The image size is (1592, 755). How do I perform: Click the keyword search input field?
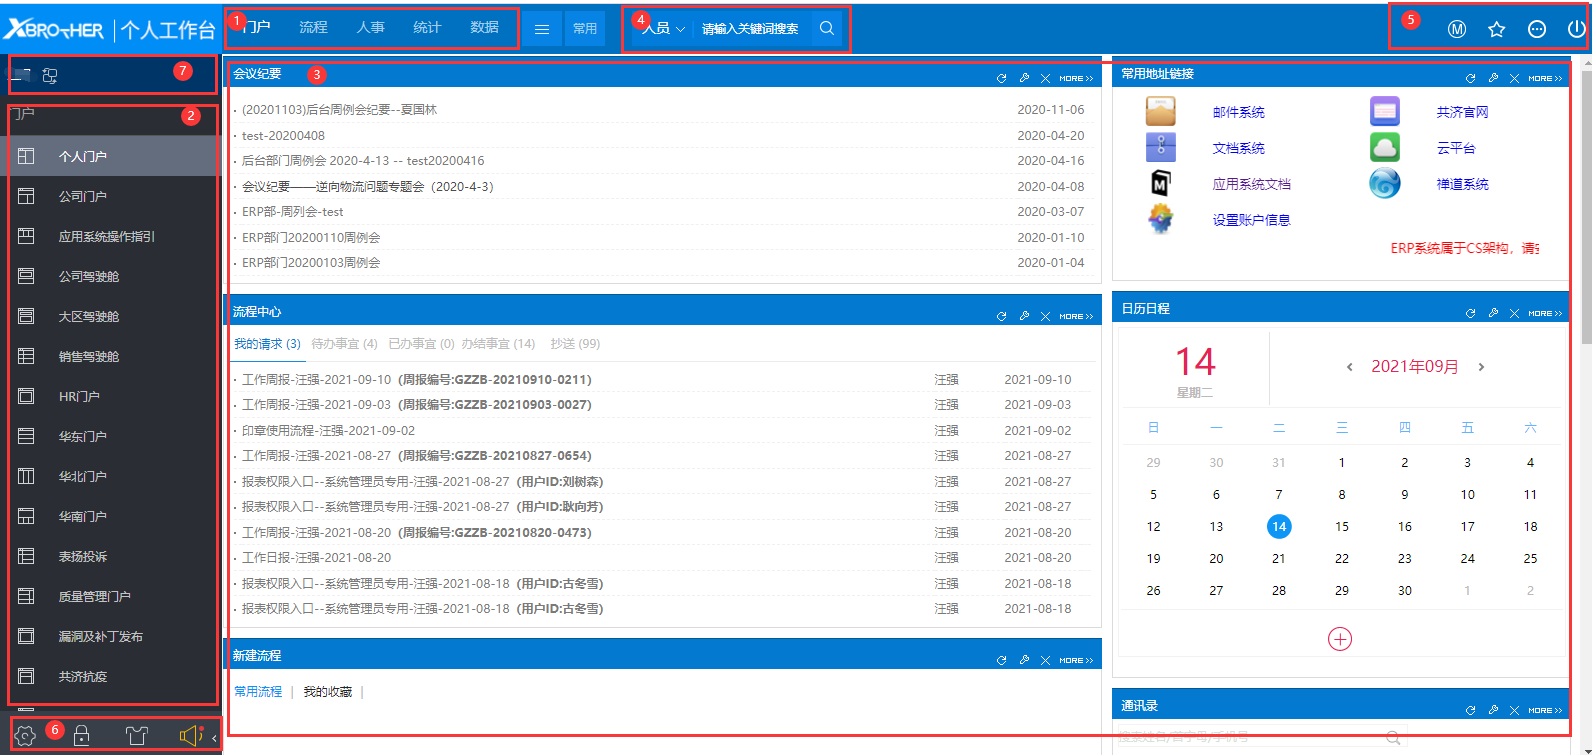(750, 29)
